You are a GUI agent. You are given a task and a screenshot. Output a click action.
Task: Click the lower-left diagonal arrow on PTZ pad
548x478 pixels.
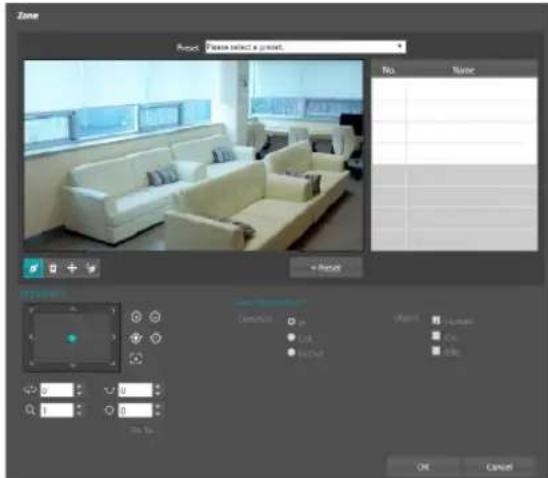tap(31, 364)
